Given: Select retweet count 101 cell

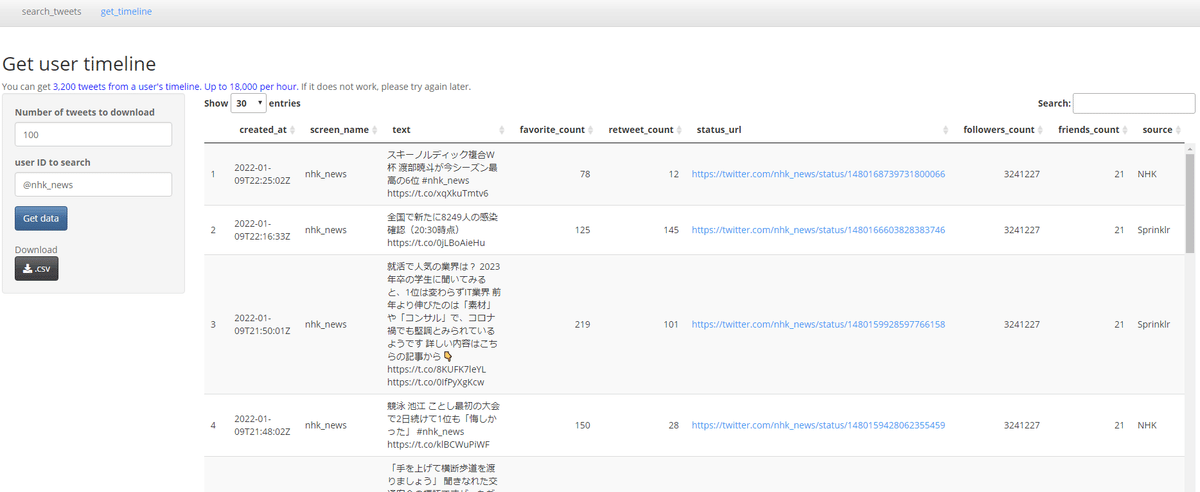Looking at the screenshot, I should (x=671, y=324).
